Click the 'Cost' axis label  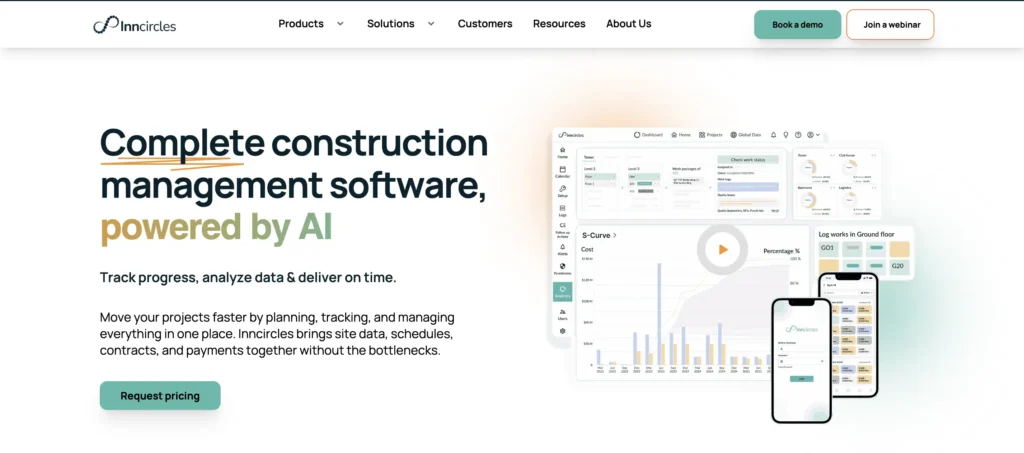[587, 249]
